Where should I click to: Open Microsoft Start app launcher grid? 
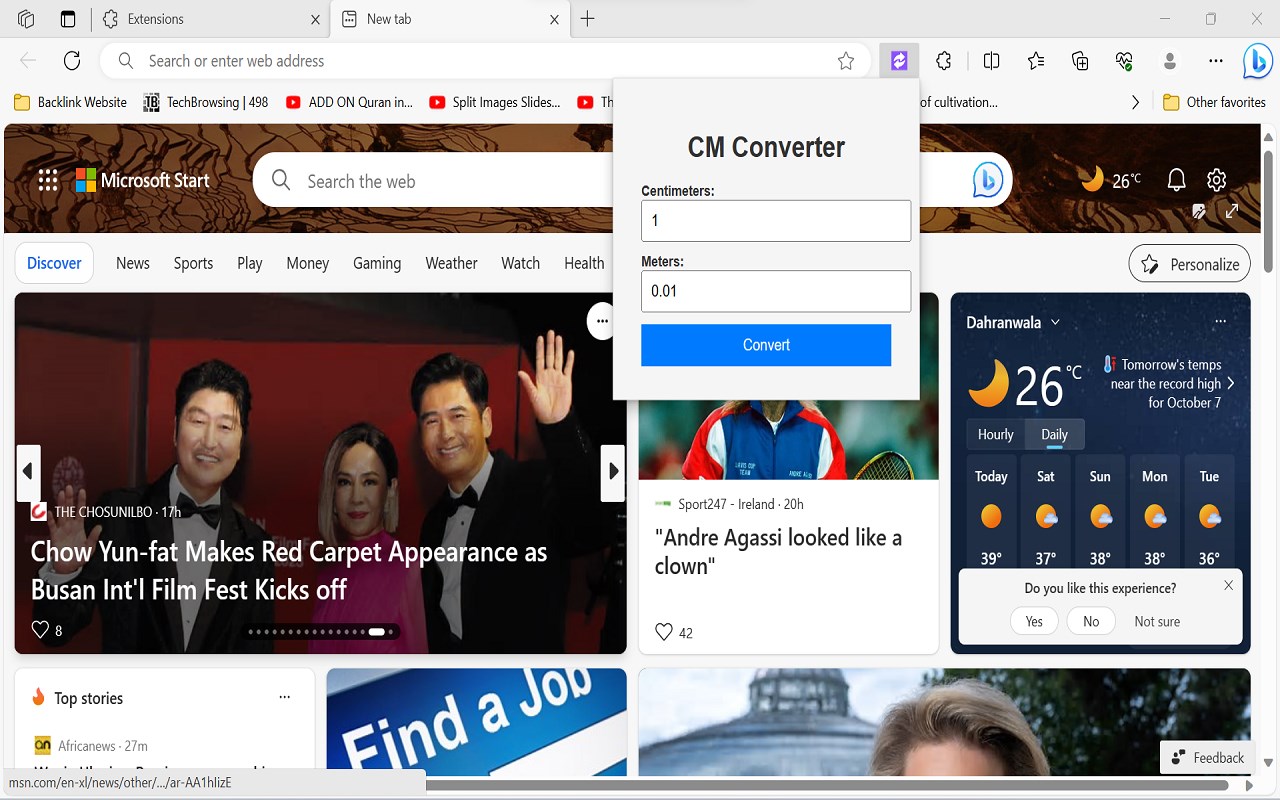(47, 180)
